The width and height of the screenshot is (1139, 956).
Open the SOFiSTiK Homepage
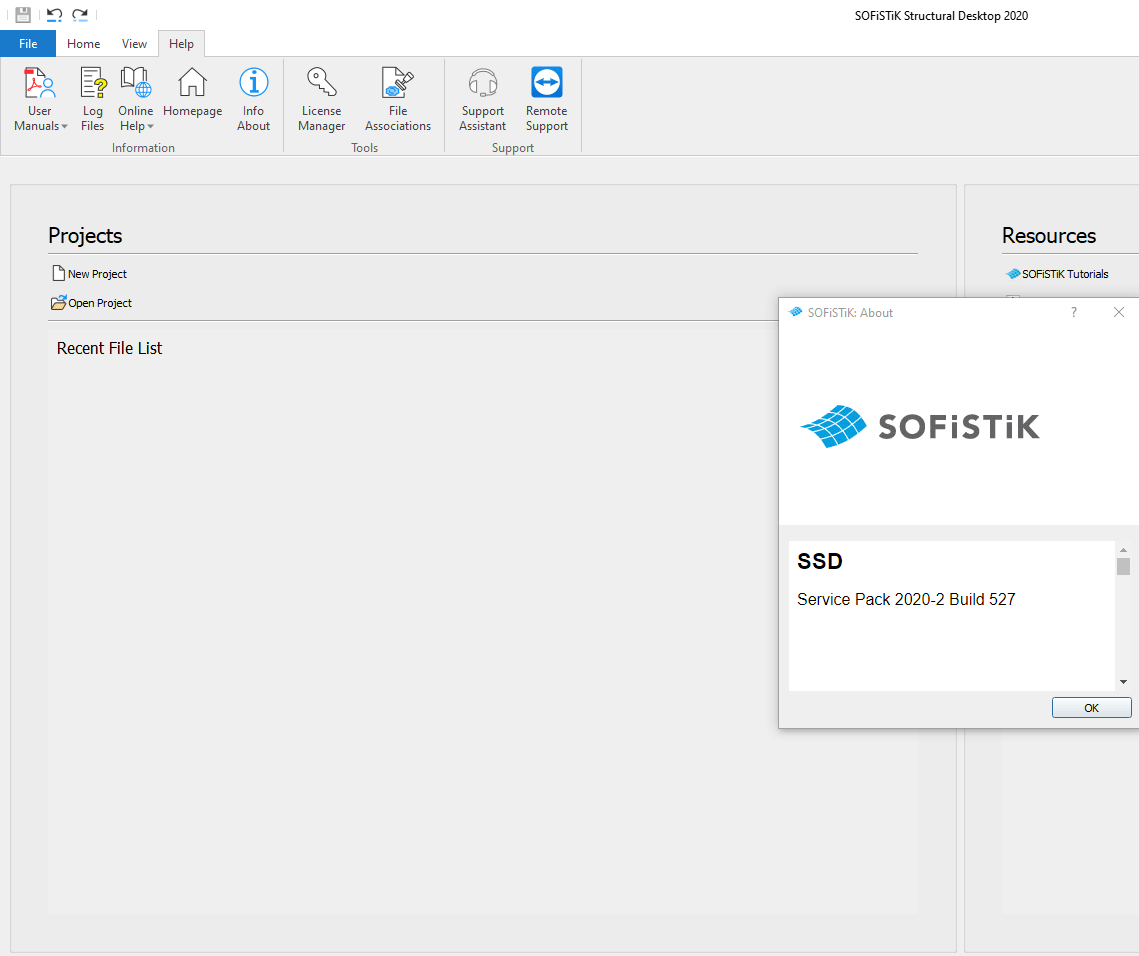[x=191, y=97]
